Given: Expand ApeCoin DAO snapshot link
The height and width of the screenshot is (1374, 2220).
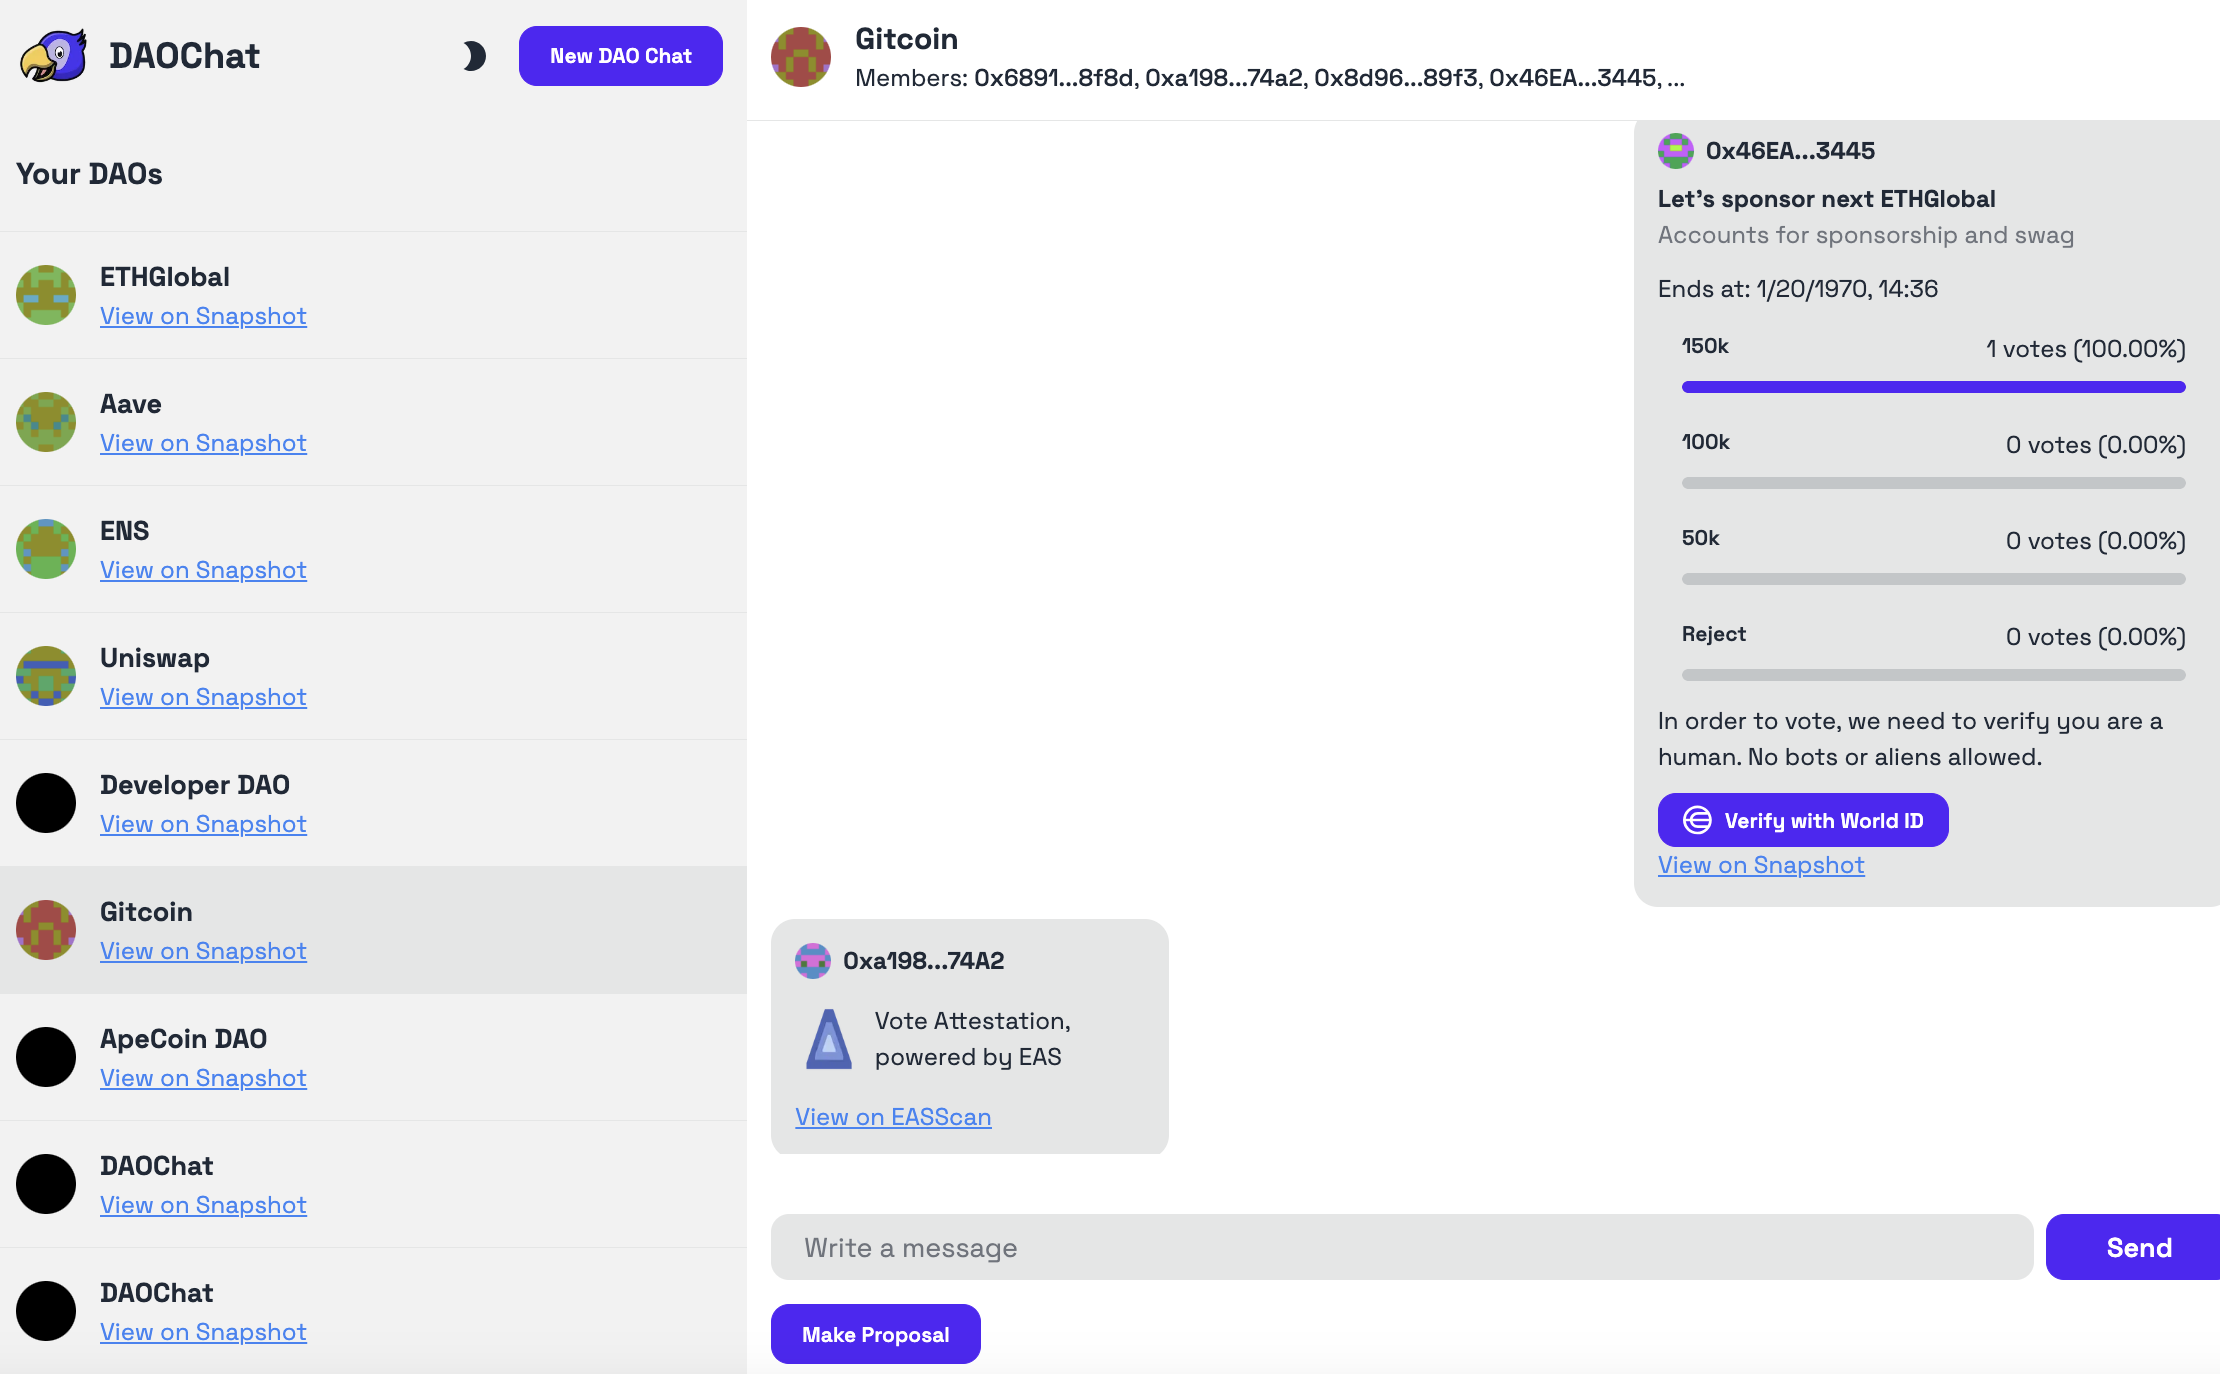Looking at the screenshot, I should point(203,1077).
